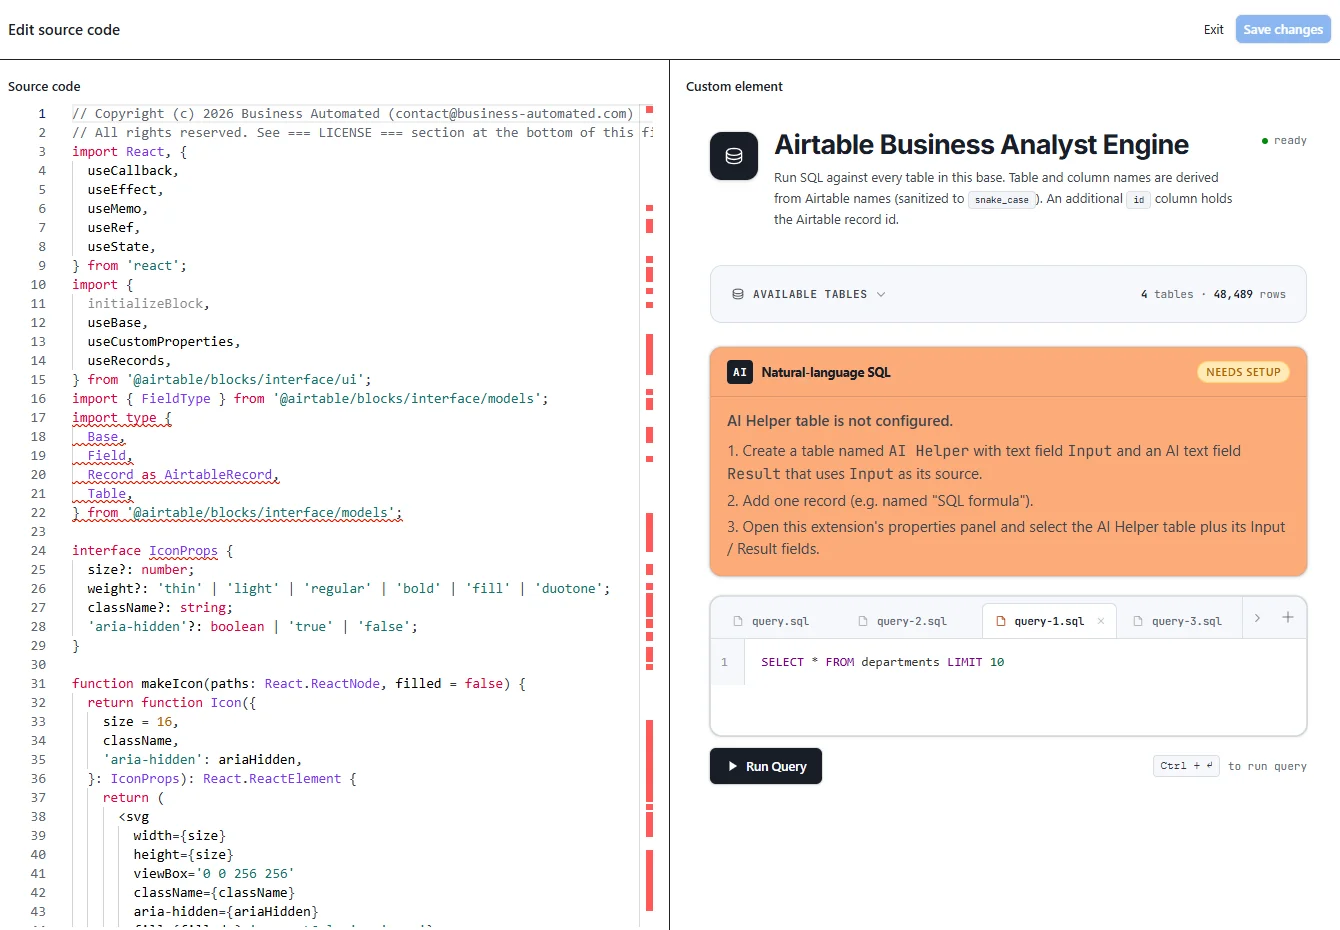Click the 'size = 16,' code line
Image resolution: width=1340 pixels, height=930 pixels.
point(141,721)
